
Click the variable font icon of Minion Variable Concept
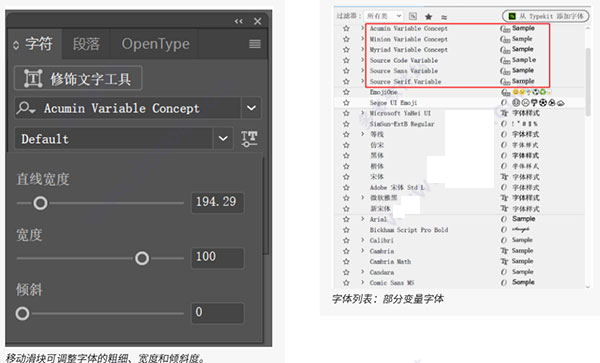(505, 39)
